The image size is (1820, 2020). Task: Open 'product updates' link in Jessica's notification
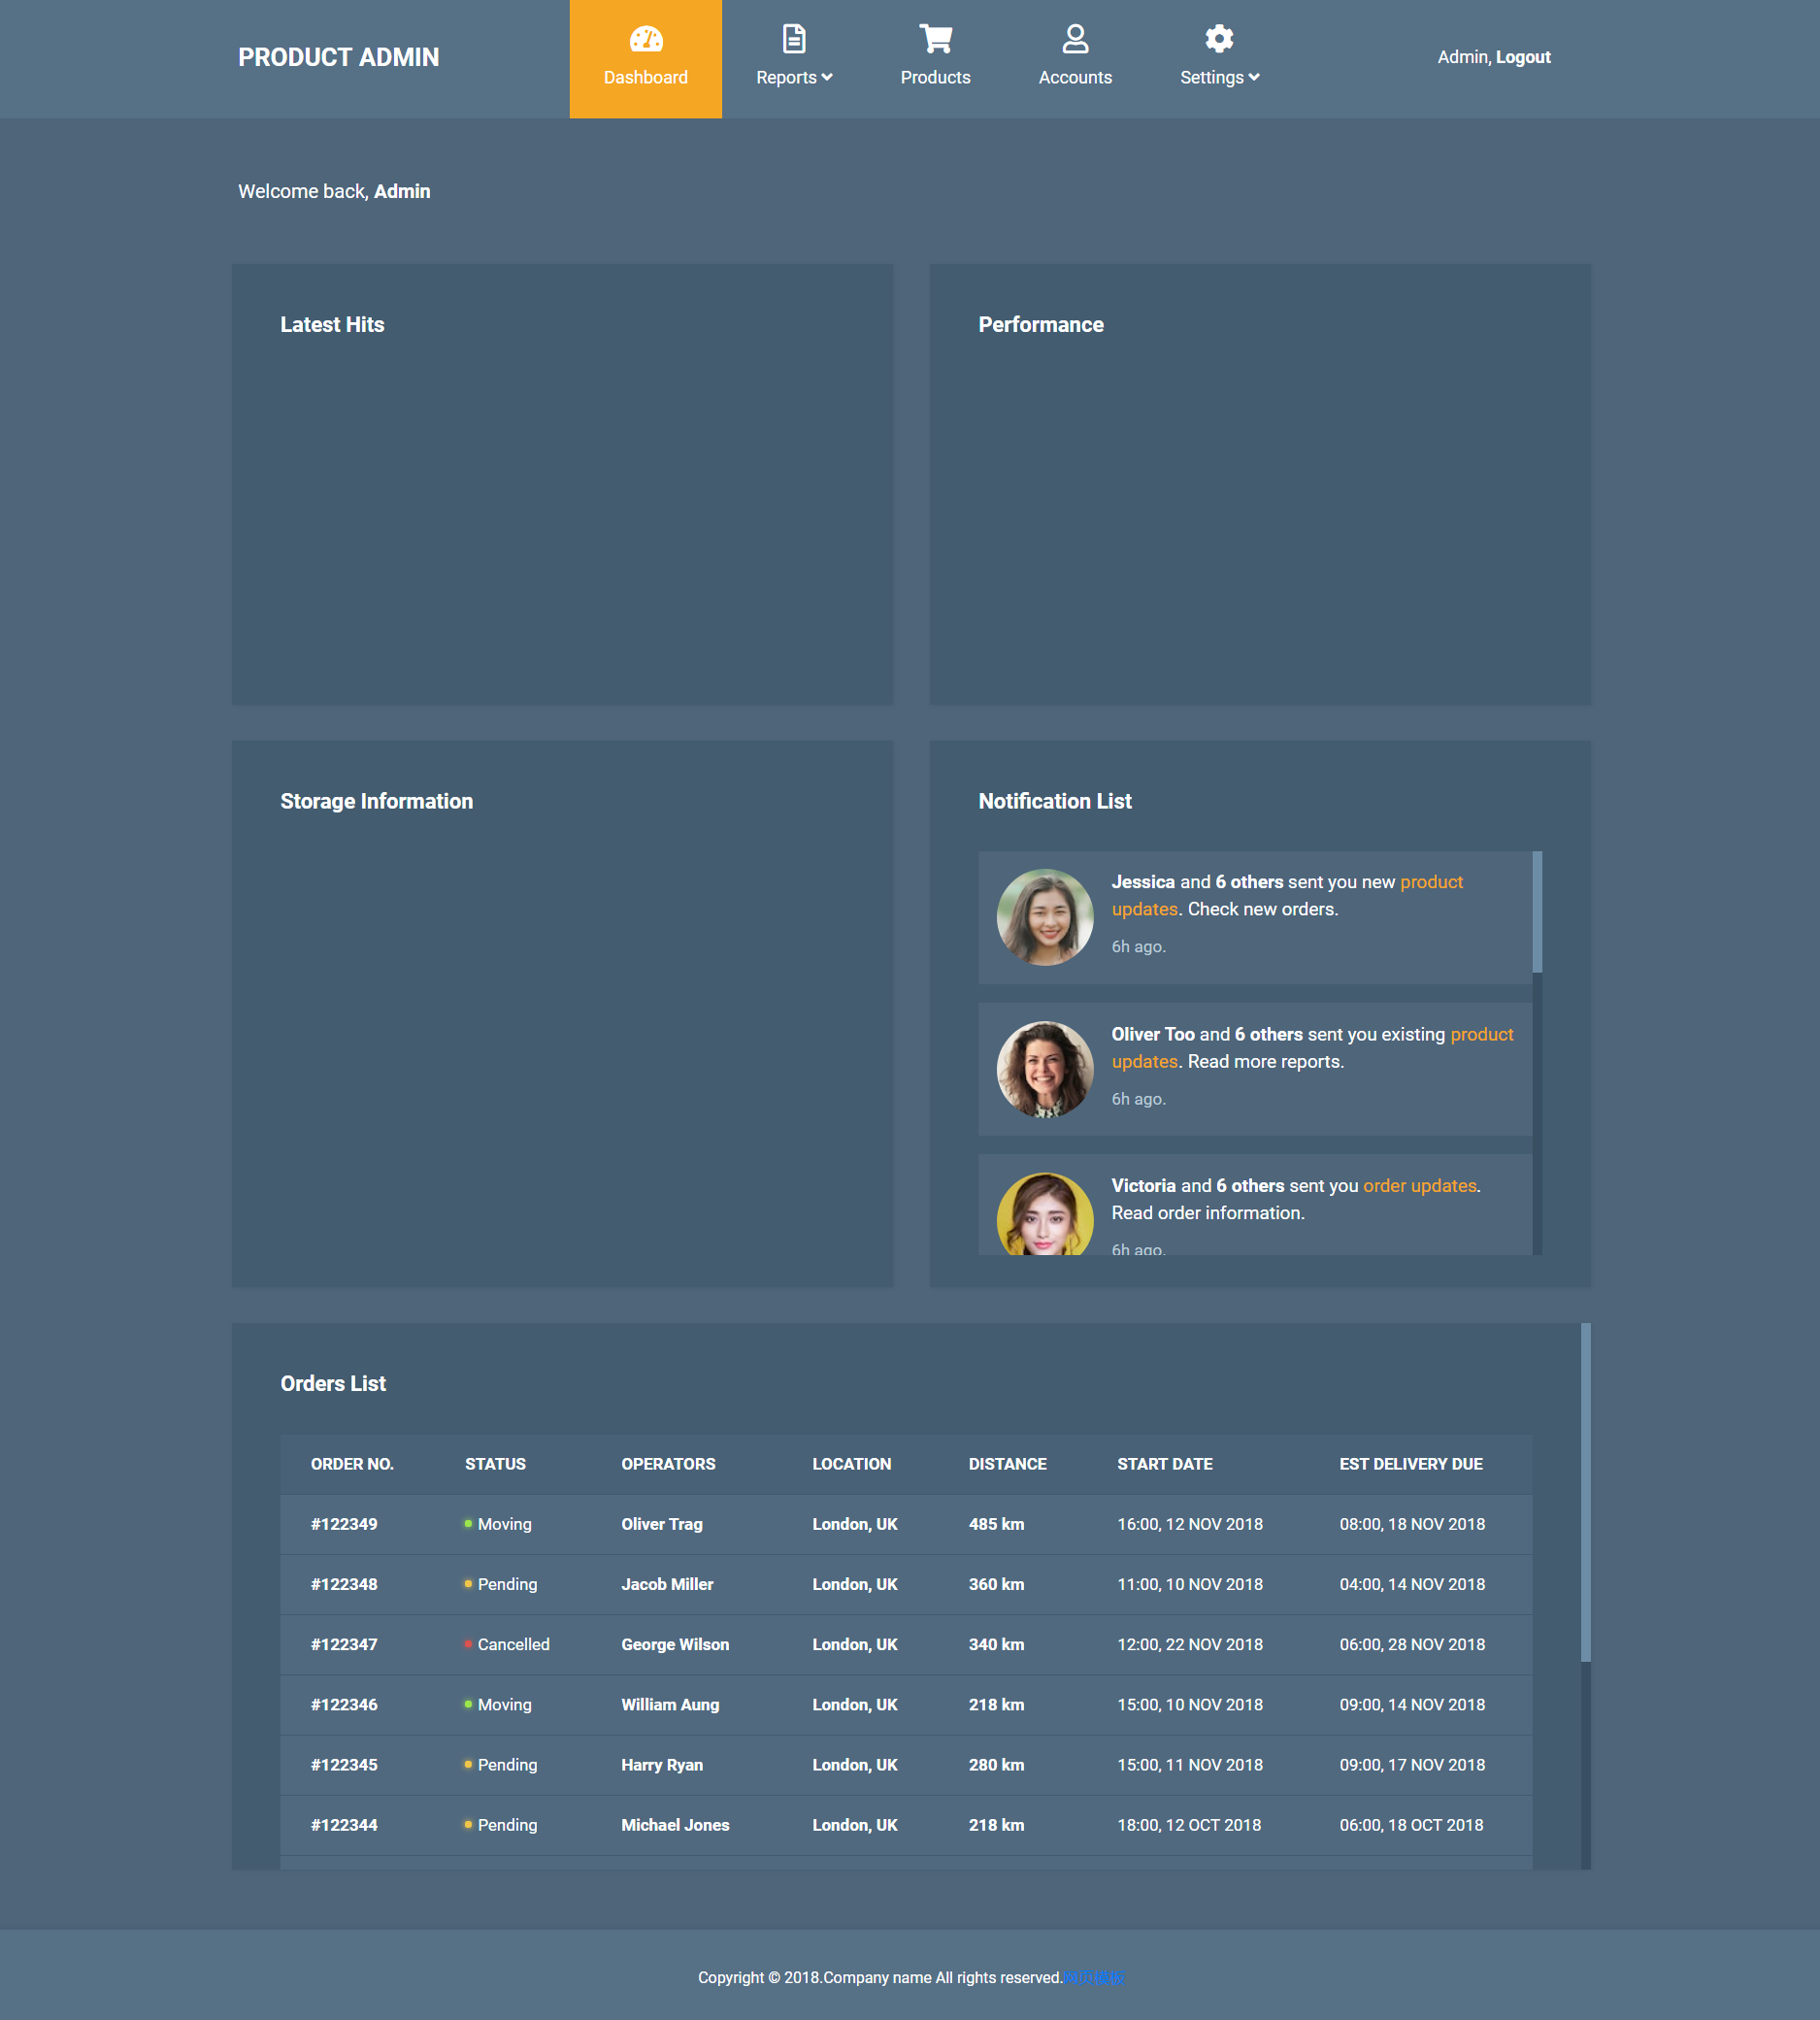(1430, 882)
